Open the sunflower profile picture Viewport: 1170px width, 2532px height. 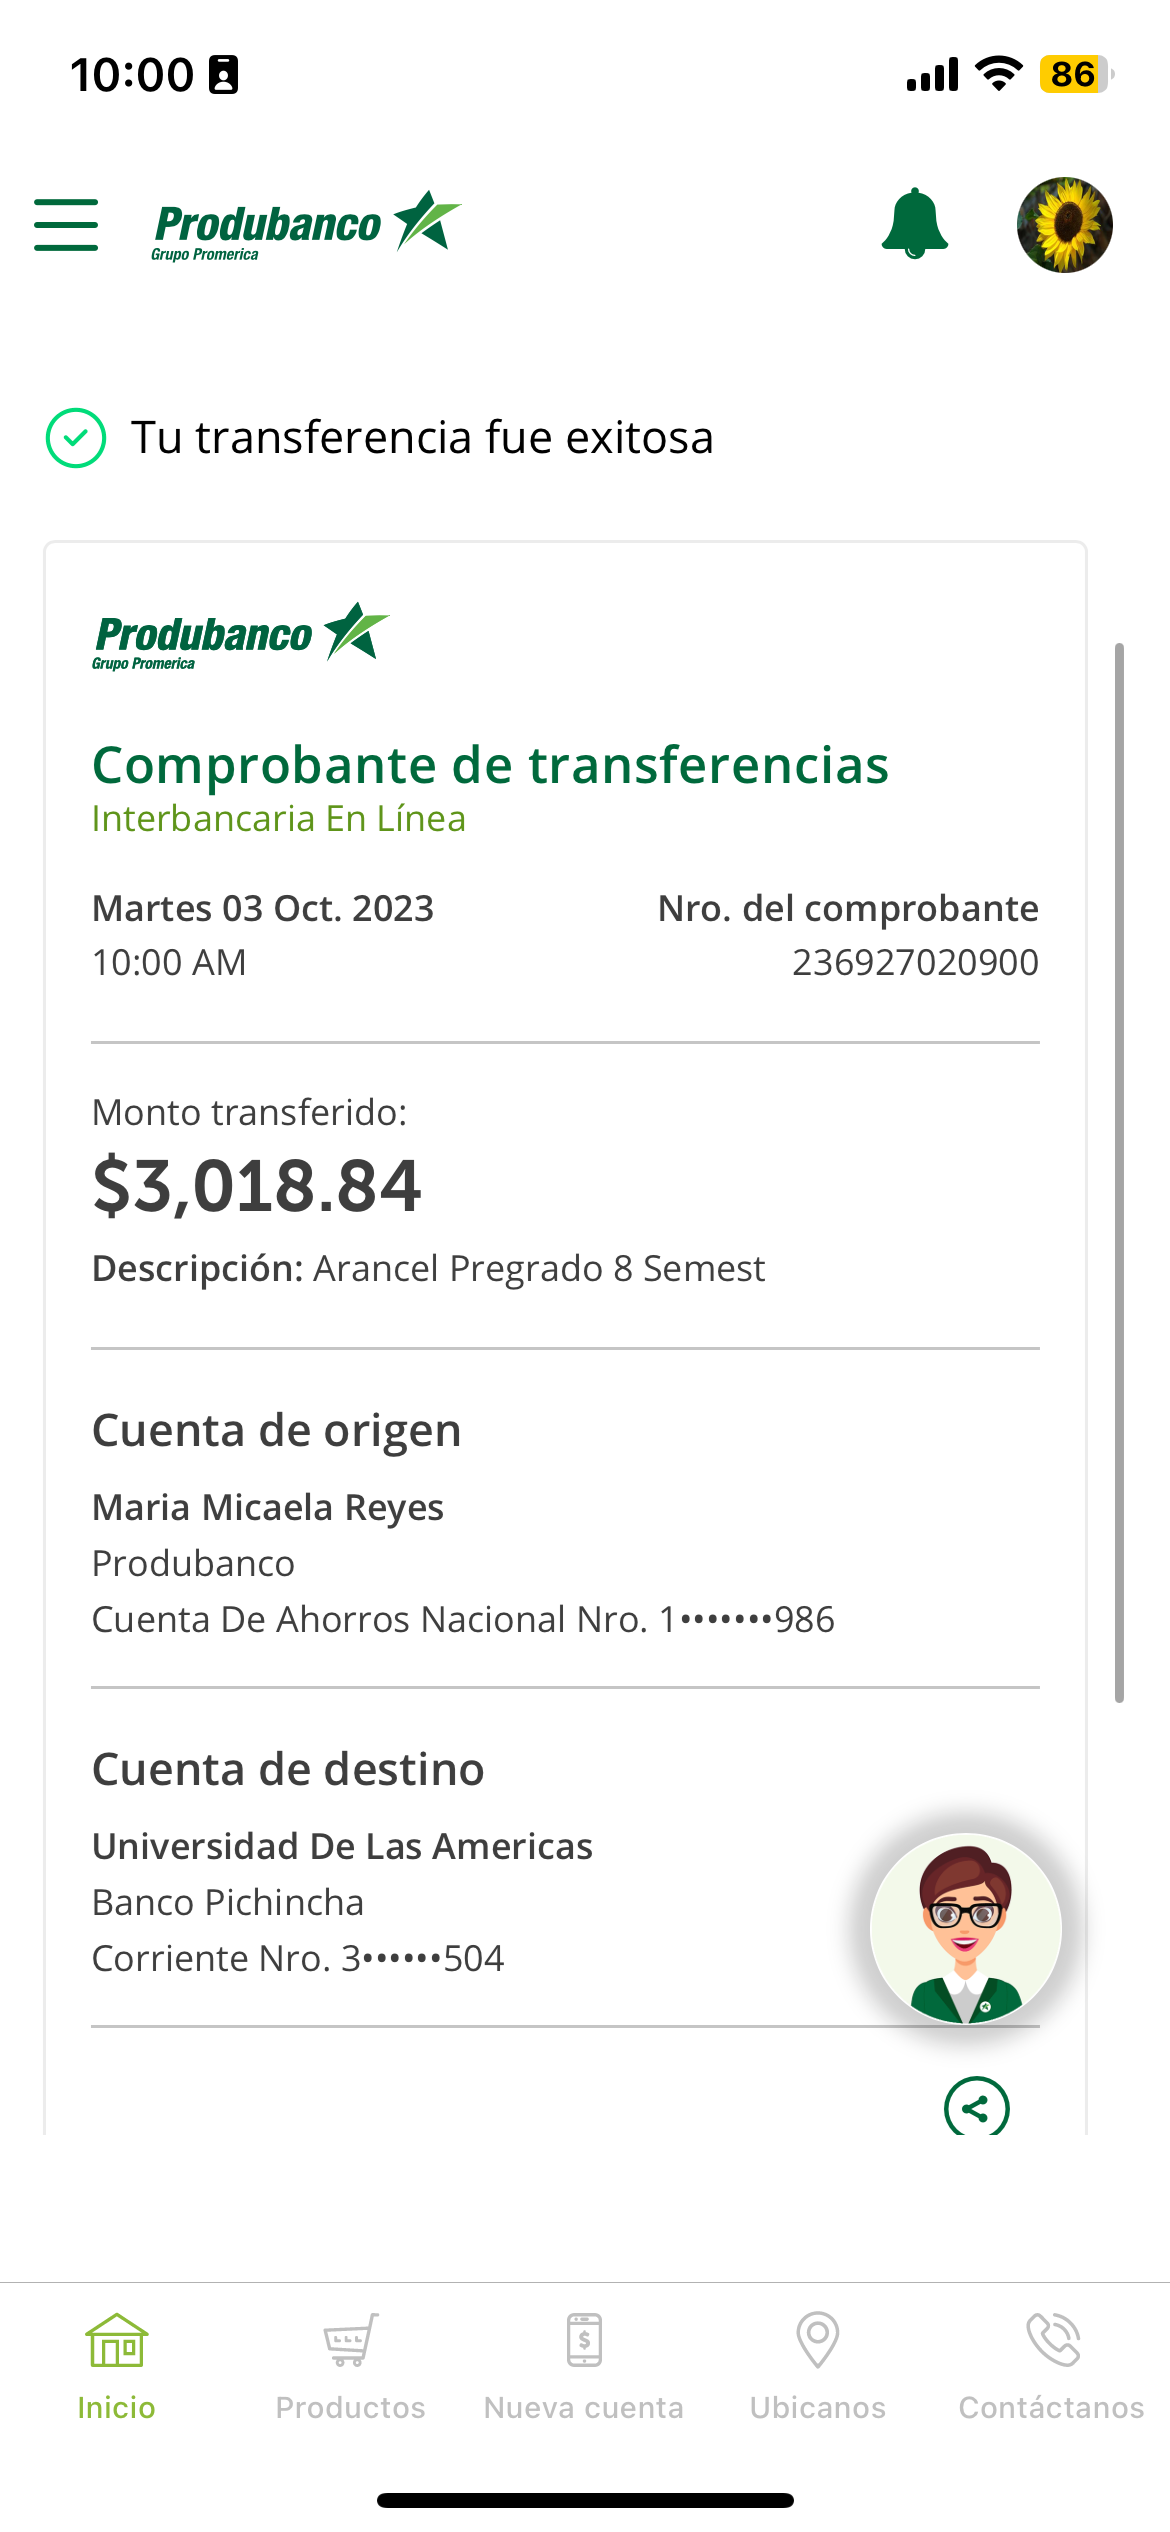click(x=1064, y=225)
